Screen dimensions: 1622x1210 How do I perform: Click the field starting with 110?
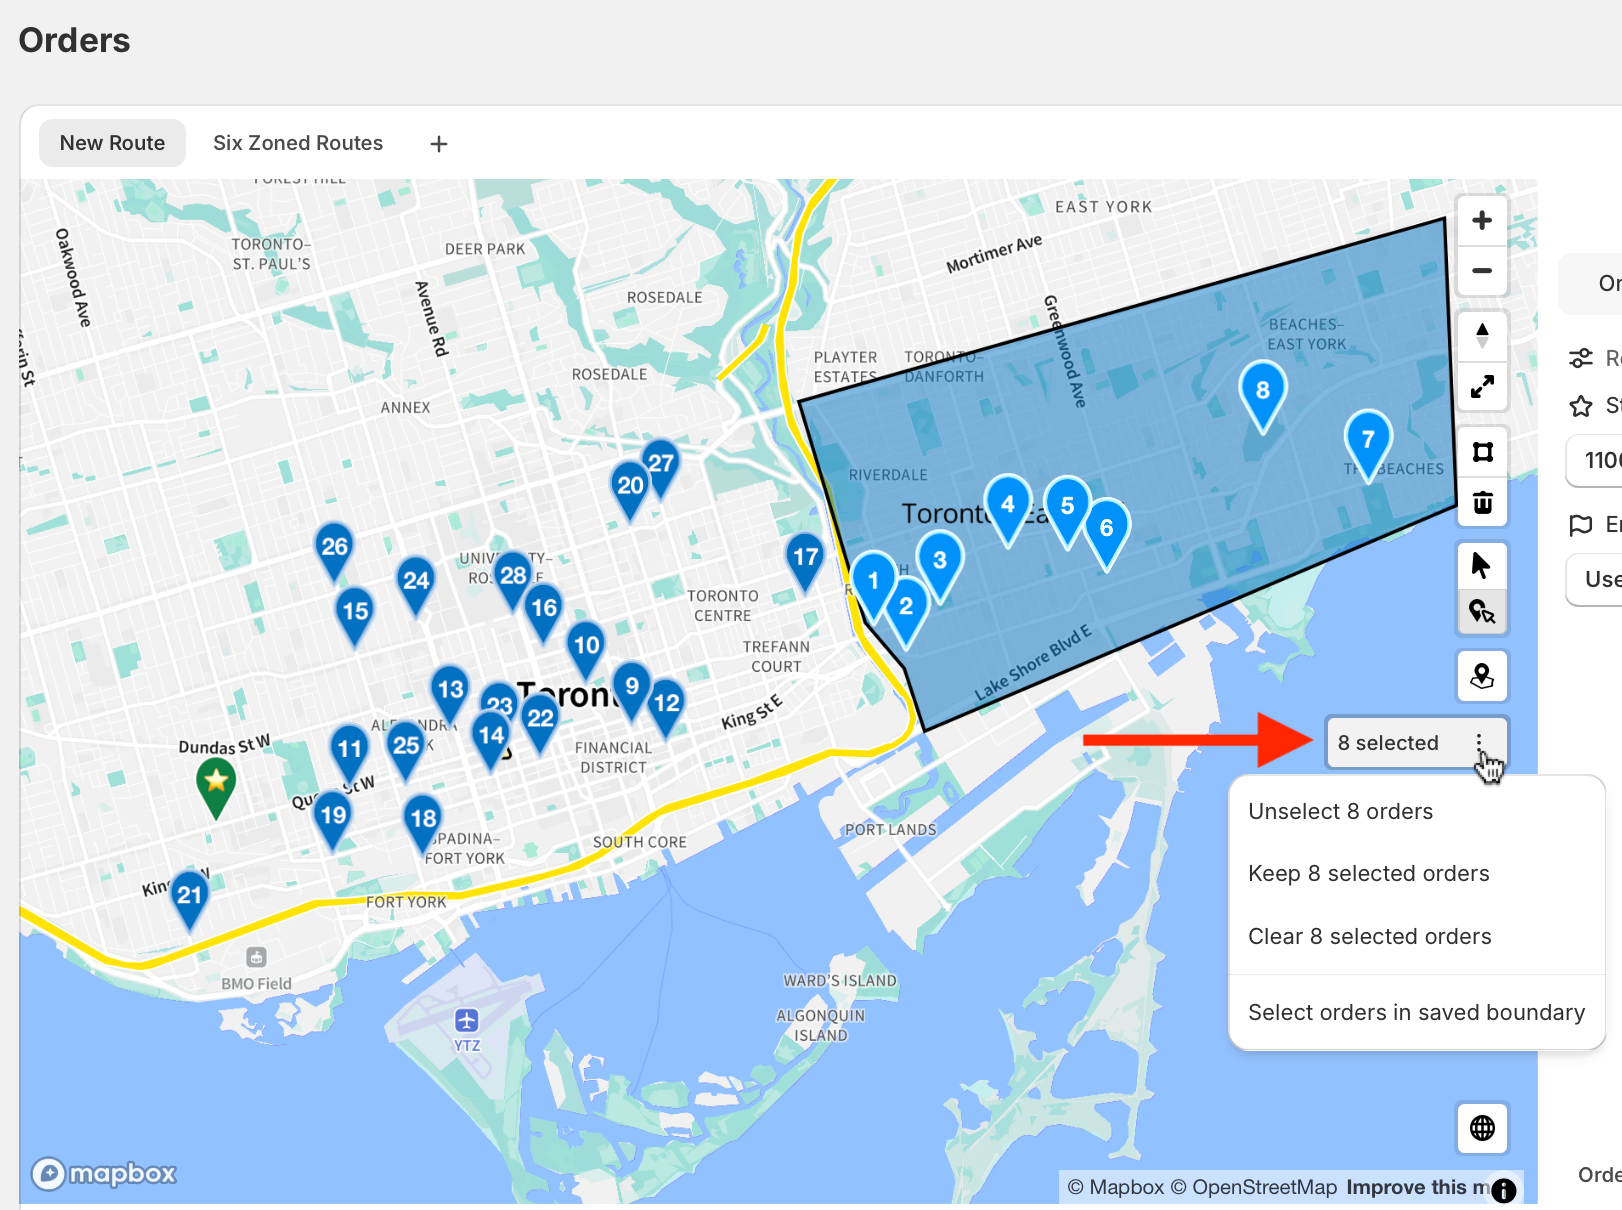pos(1594,461)
